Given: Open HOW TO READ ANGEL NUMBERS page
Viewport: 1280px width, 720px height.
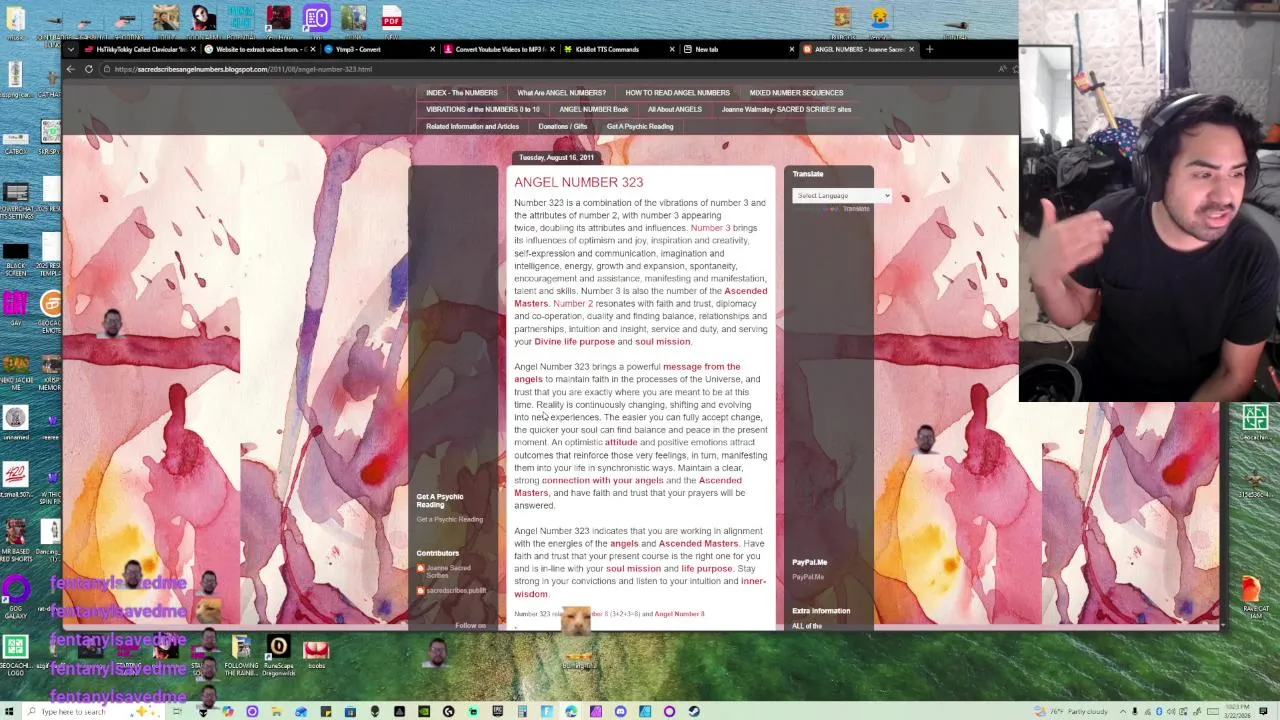Looking at the screenshot, I should (677, 92).
